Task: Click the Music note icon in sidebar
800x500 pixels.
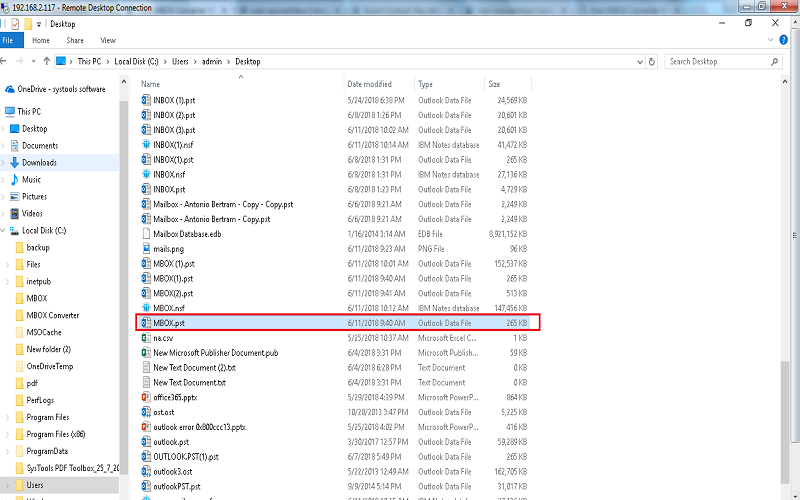Action: (x=14, y=180)
